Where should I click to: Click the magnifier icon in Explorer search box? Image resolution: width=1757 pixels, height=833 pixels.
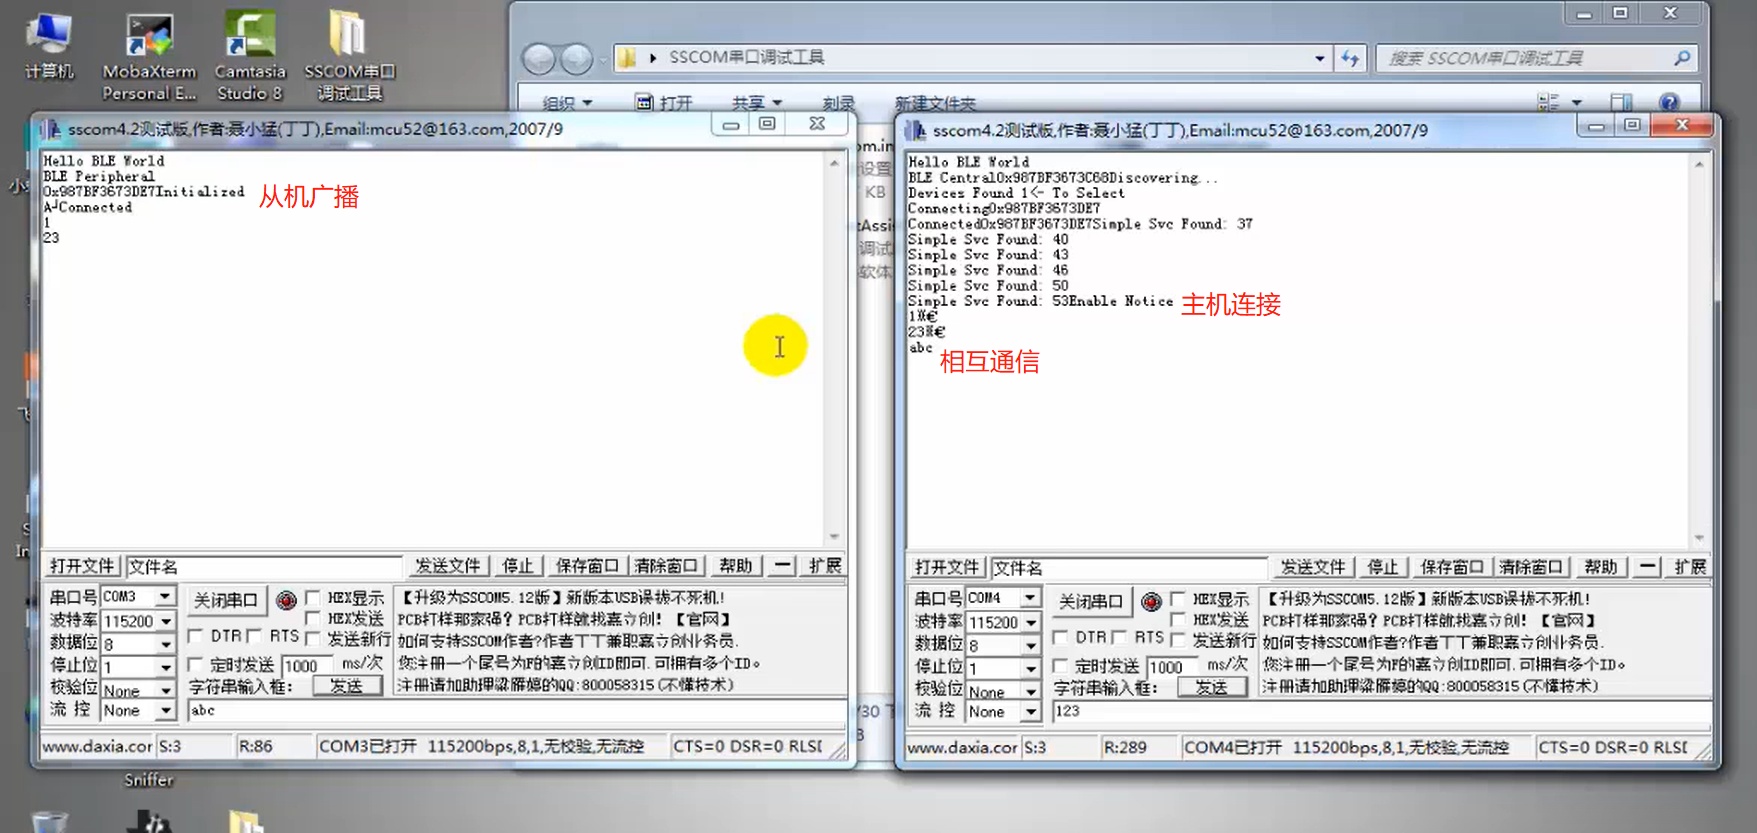pos(1682,58)
